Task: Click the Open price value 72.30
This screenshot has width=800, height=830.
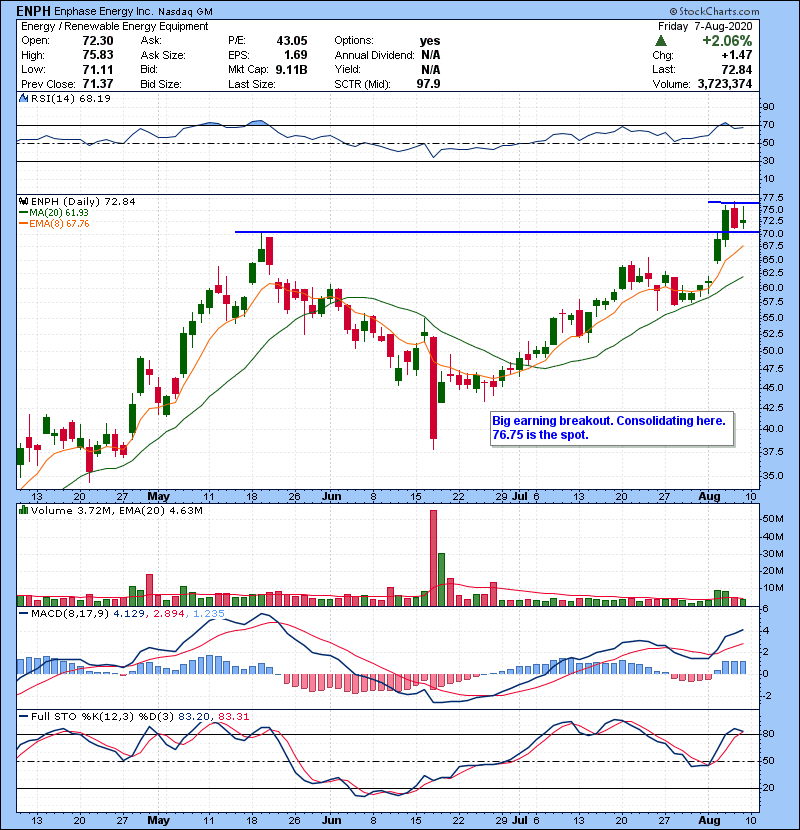Action: (x=98, y=41)
